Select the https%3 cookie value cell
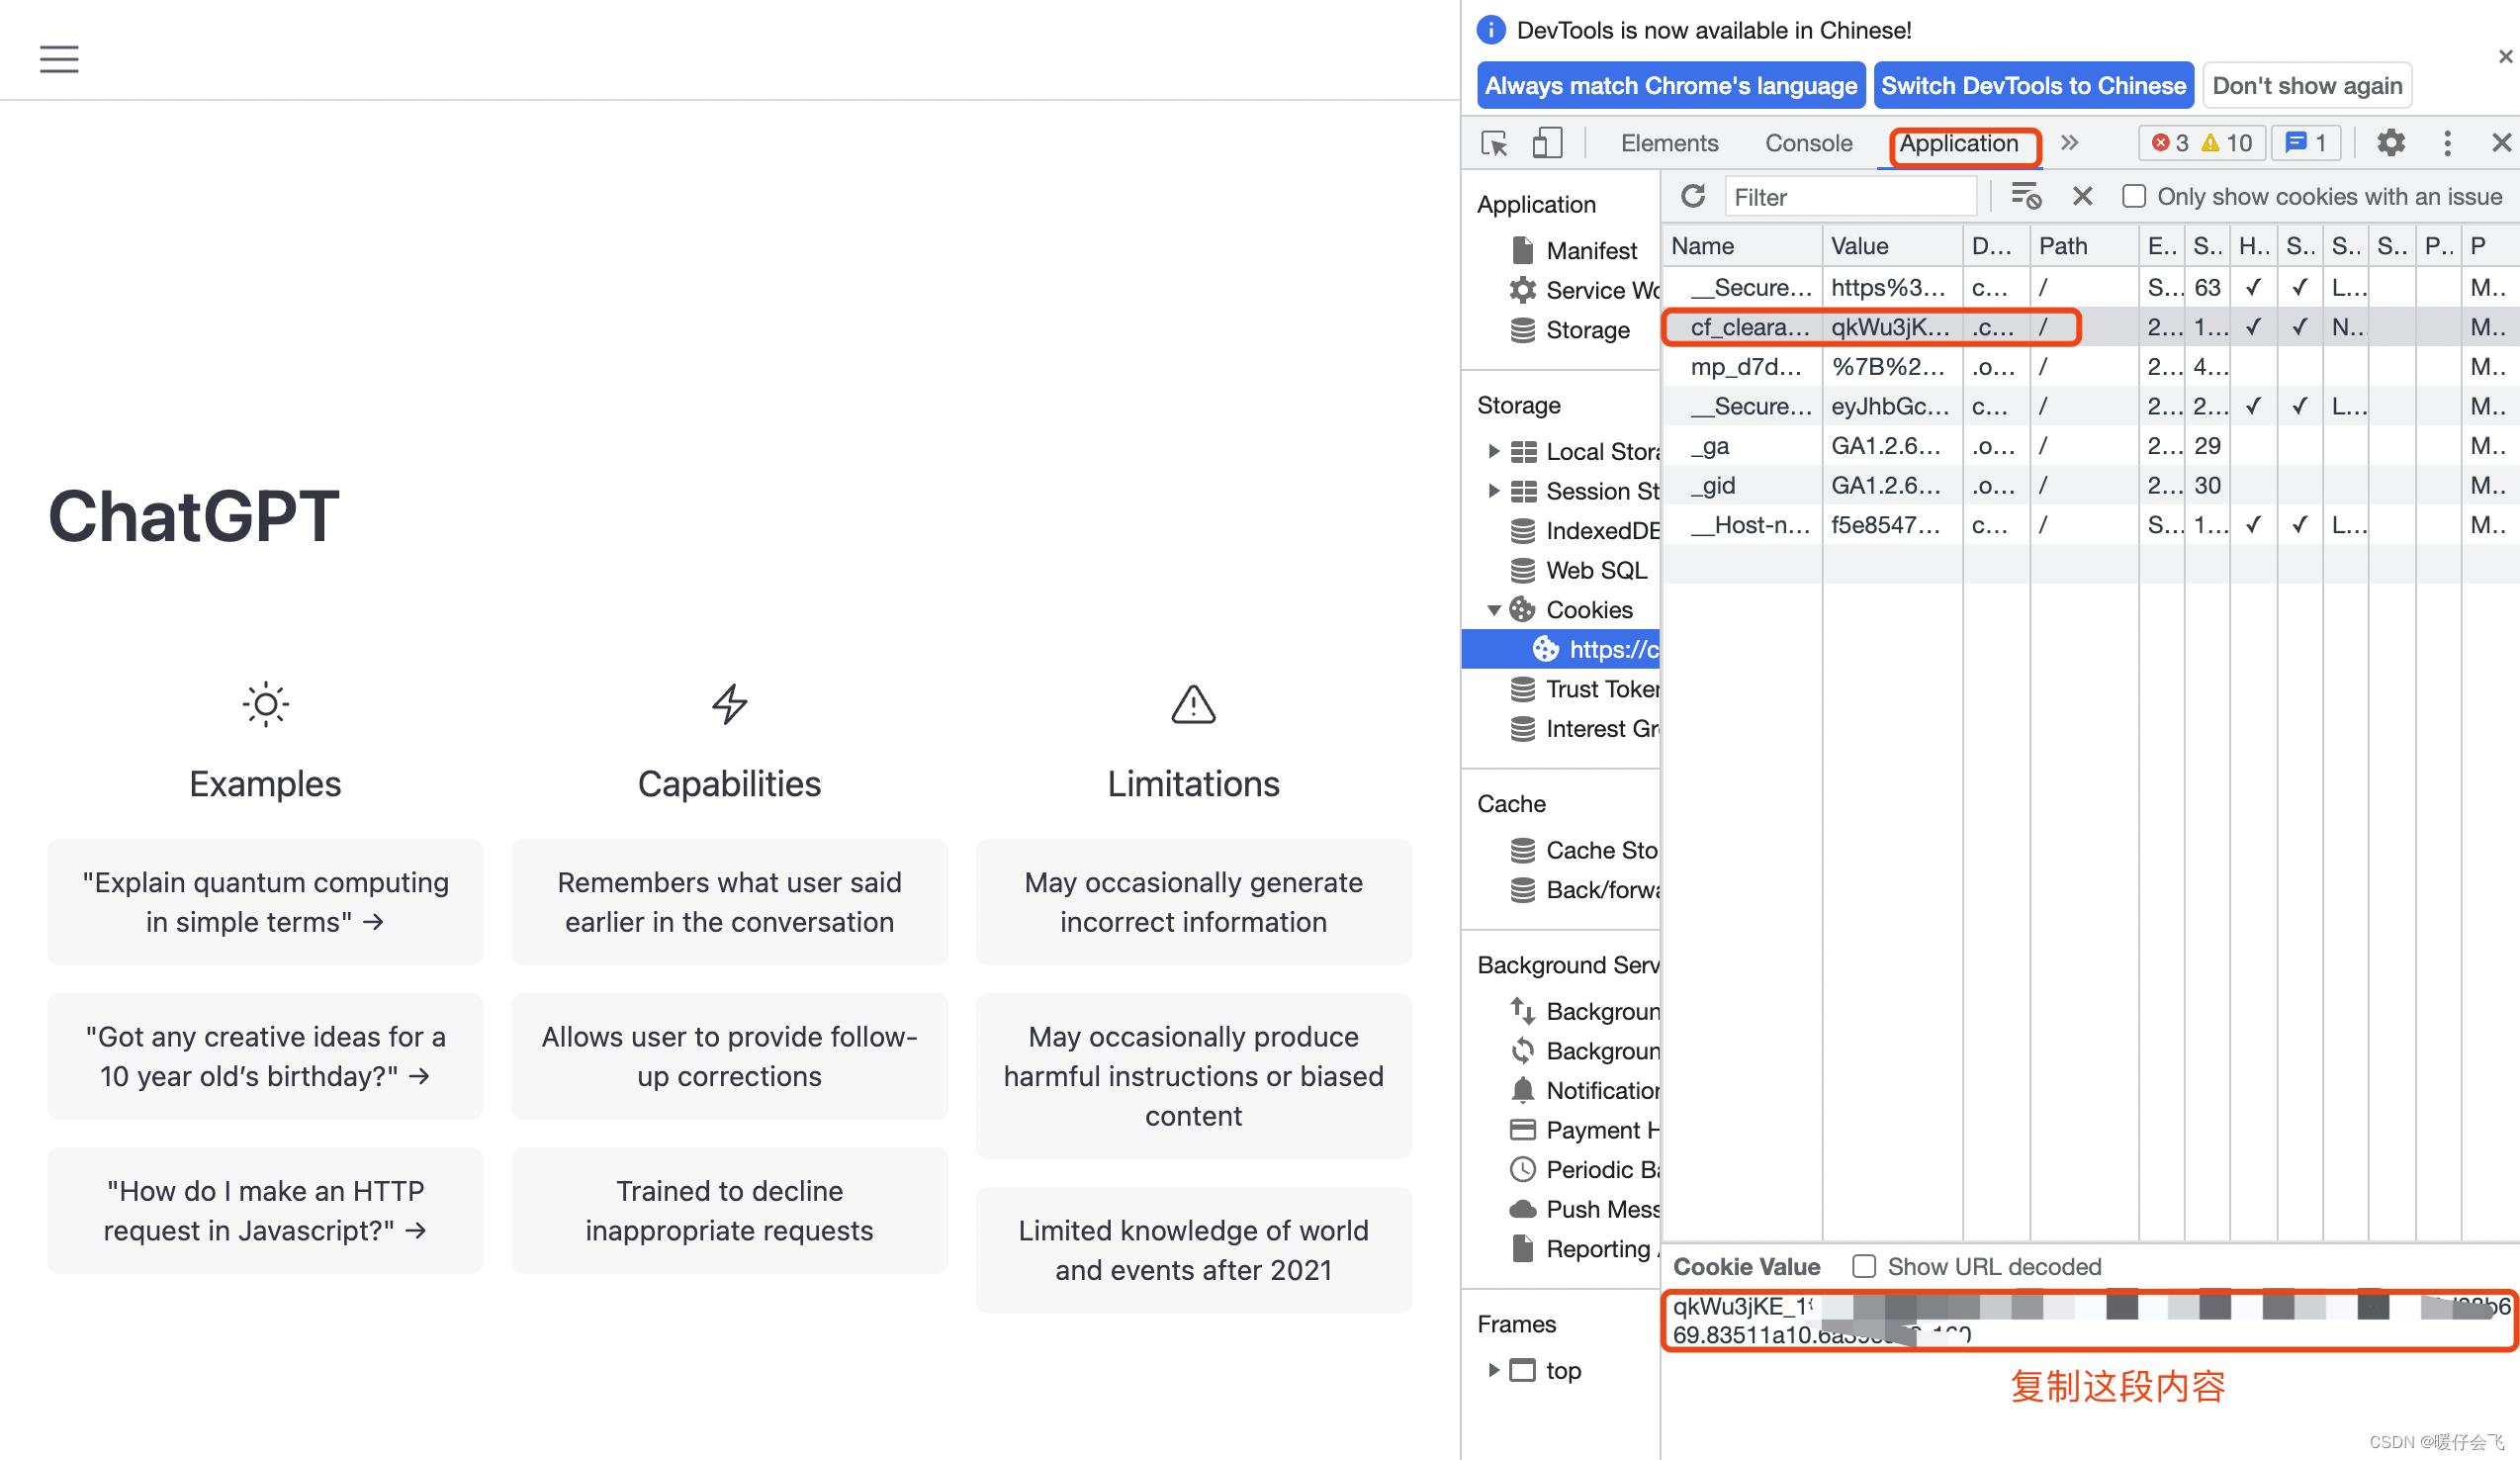 [1892, 288]
